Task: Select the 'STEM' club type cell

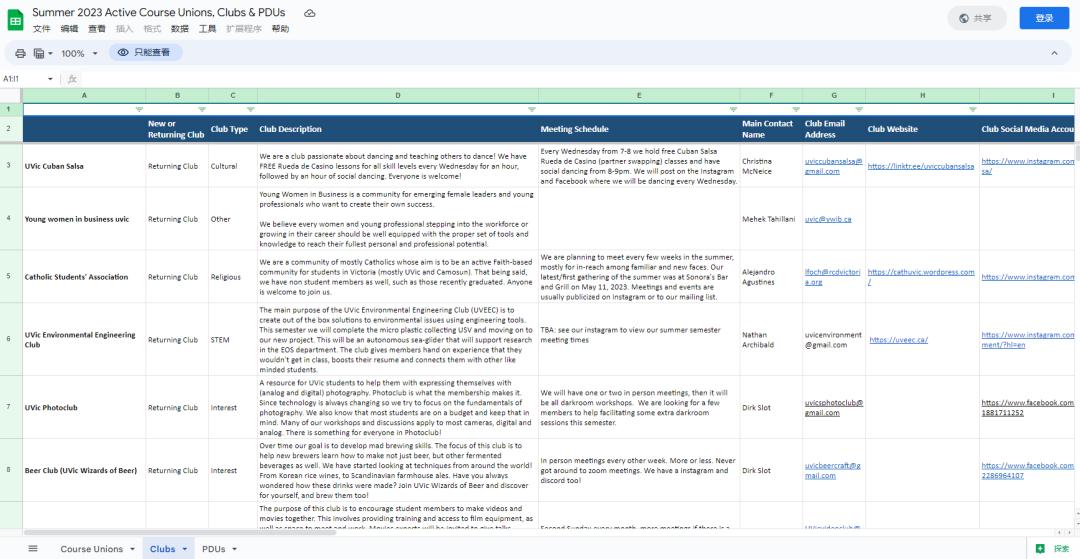Action: (233, 339)
